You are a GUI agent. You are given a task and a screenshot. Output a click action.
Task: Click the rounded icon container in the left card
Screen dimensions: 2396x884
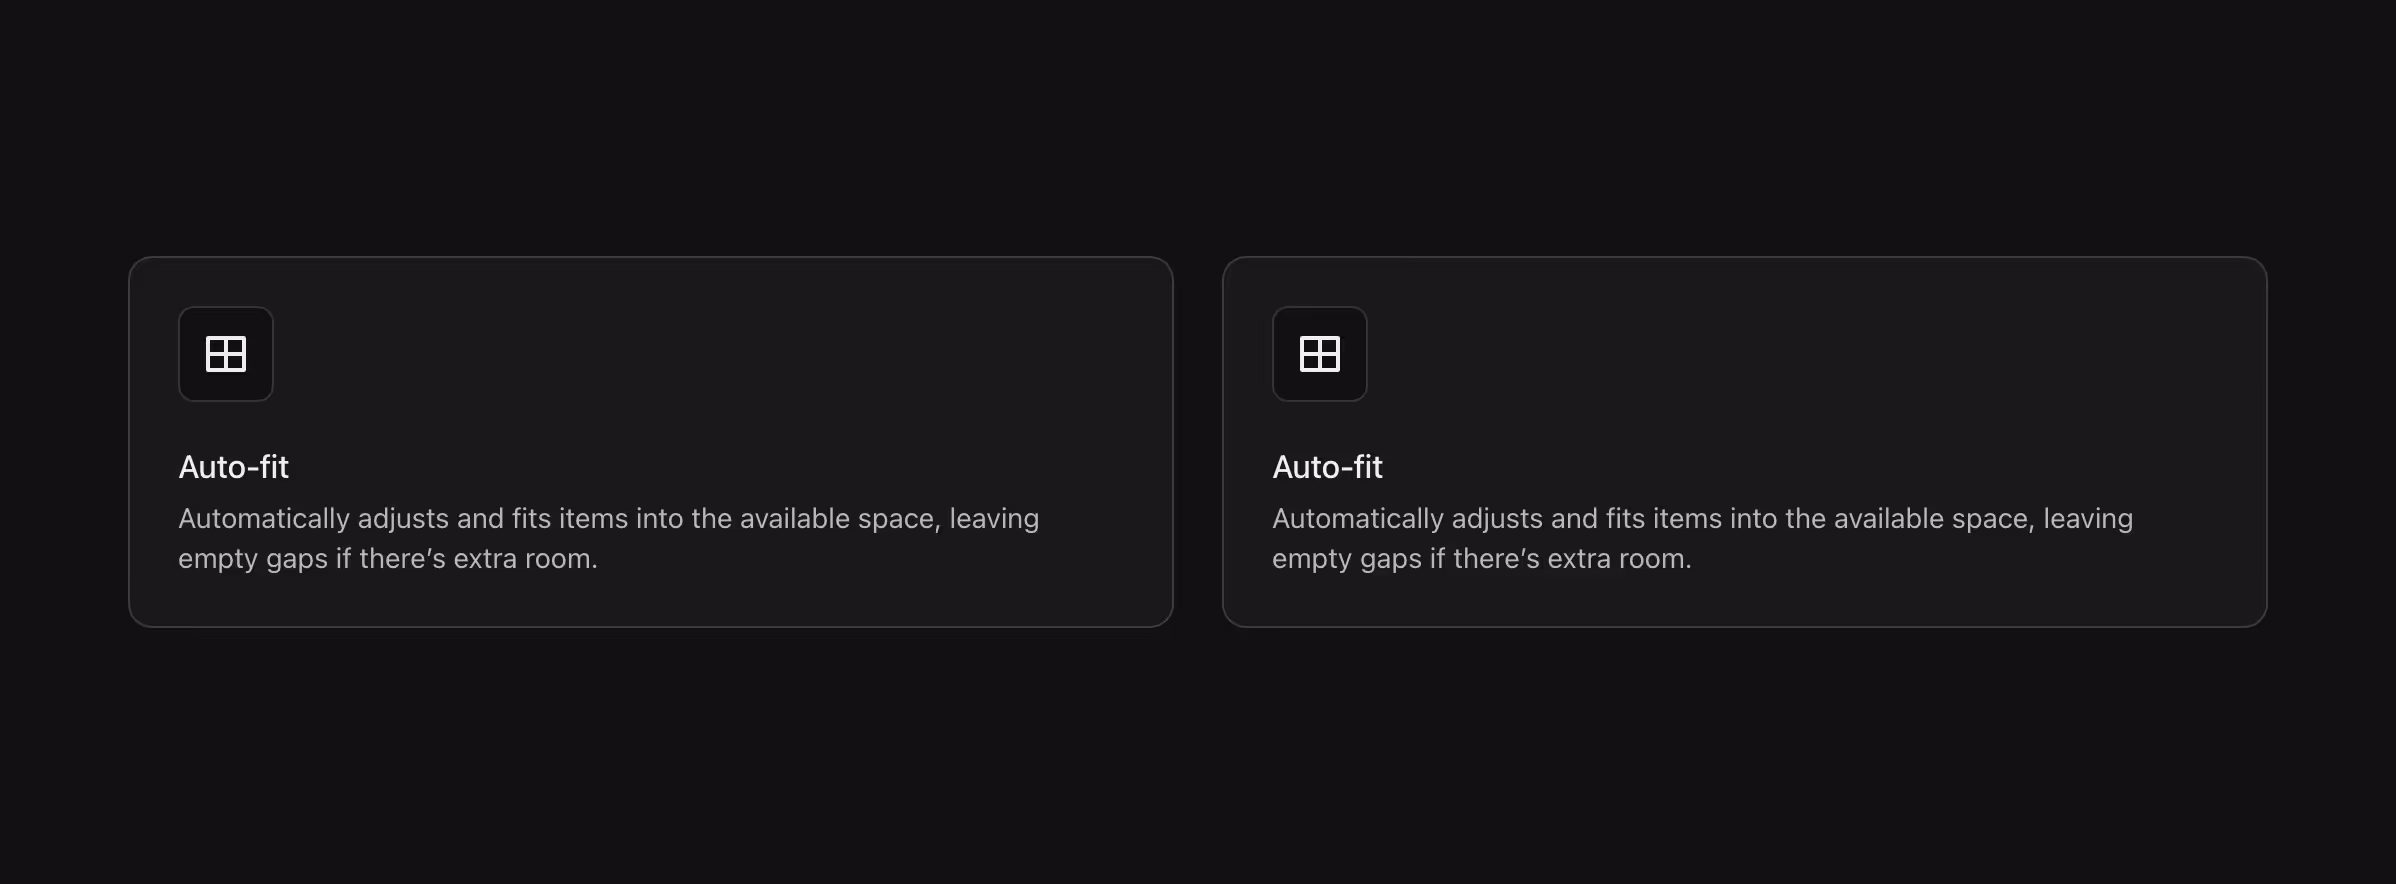[225, 354]
